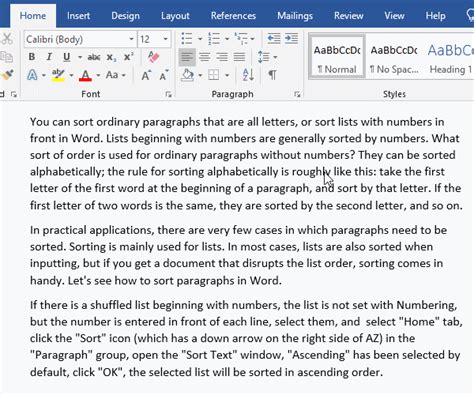Image resolution: width=474 pixels, height=395 pixels.
Task: Click the Change Case Aa button
Action: tap(112, 75)
